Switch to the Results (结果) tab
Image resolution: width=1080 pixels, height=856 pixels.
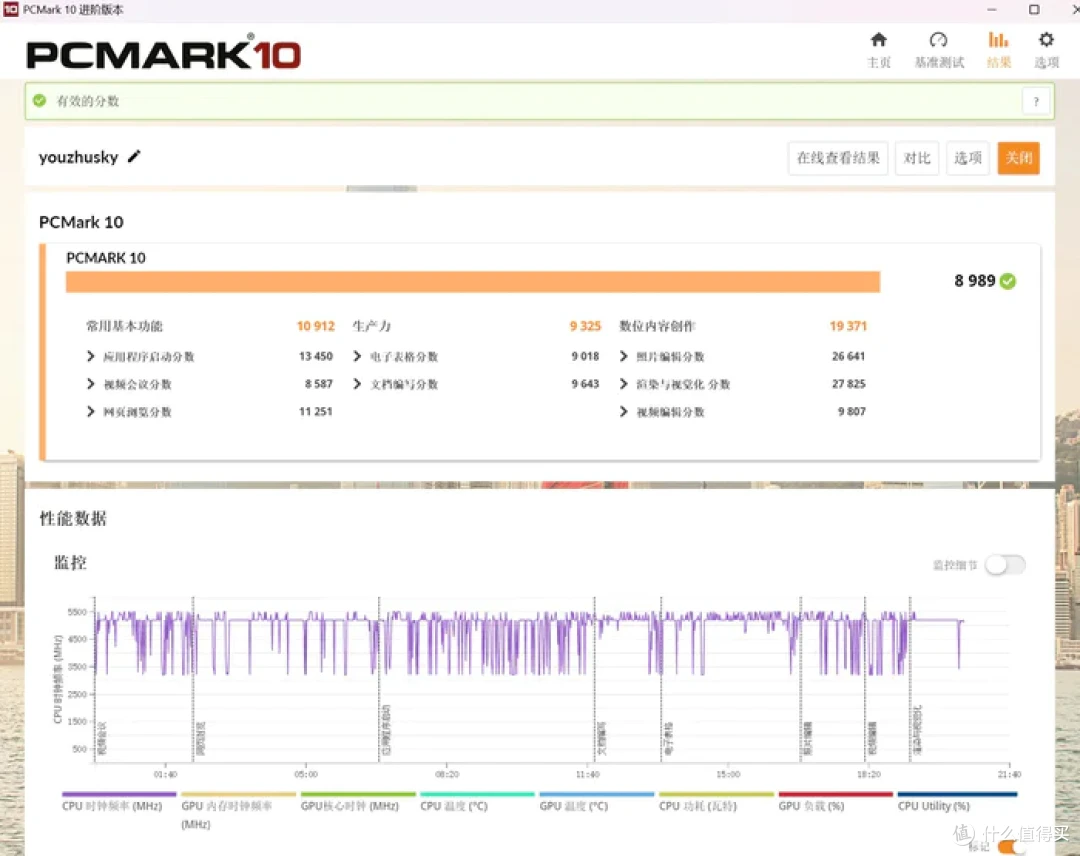coord(999,50)
